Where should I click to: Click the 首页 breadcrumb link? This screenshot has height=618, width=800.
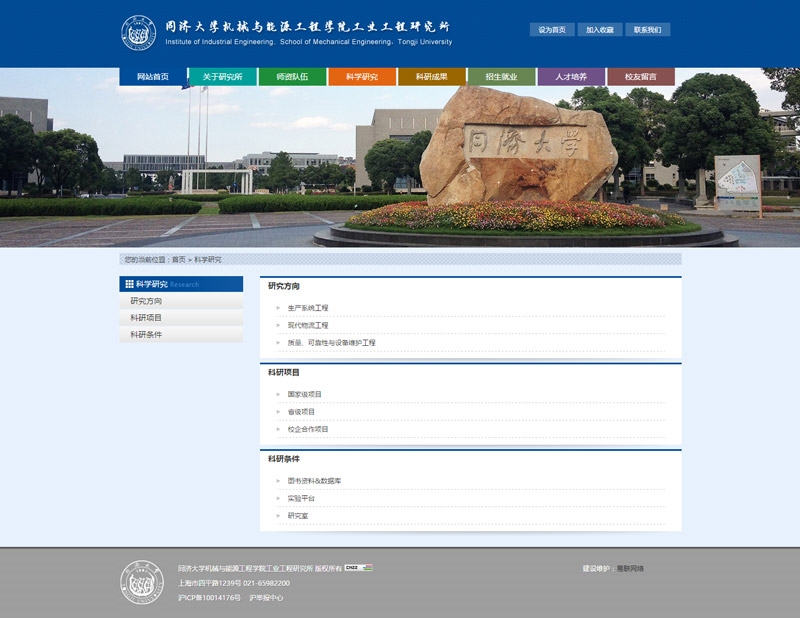[x=178, y=259]
